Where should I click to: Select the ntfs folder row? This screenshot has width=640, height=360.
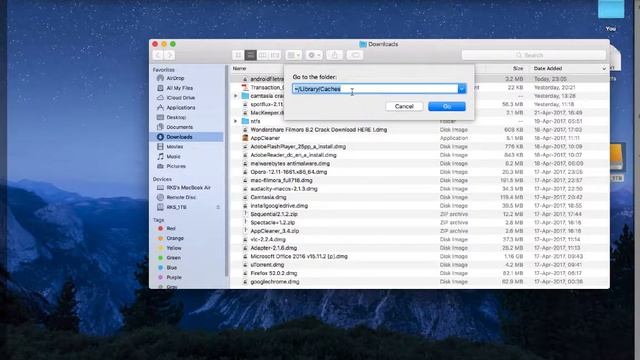(420, 121)
